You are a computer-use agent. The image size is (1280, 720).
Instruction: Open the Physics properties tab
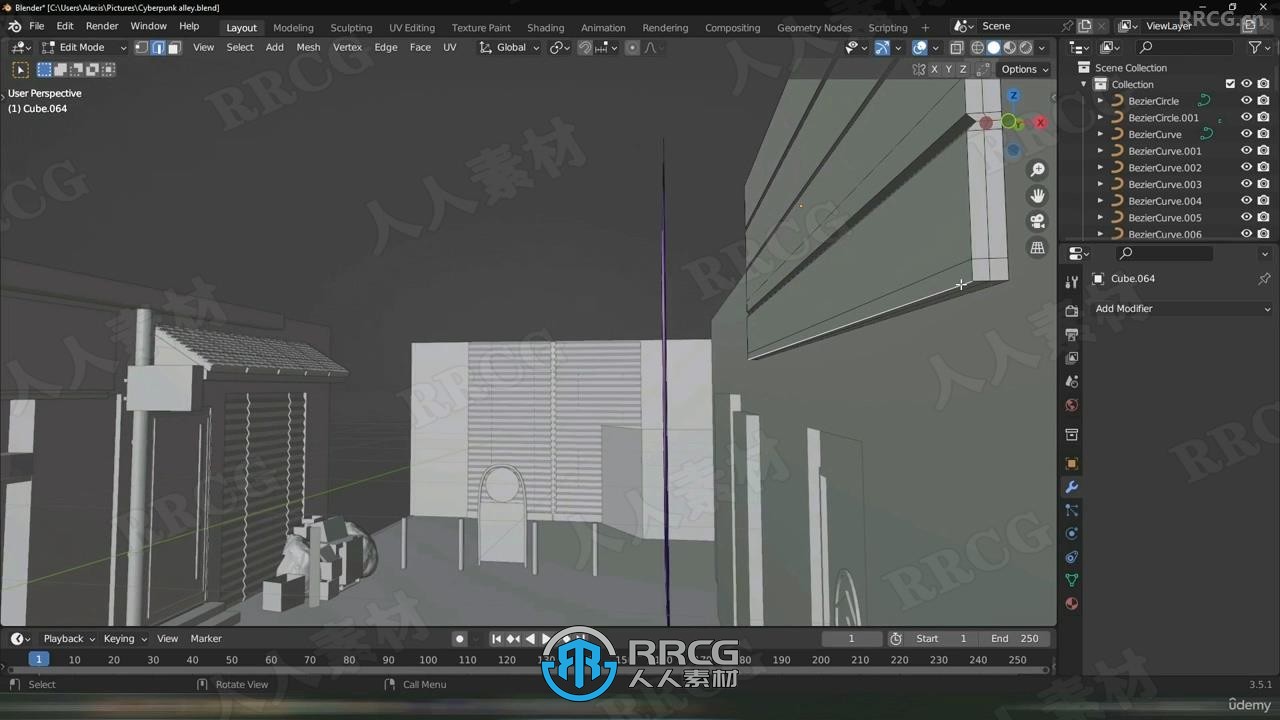(1072, 534)
